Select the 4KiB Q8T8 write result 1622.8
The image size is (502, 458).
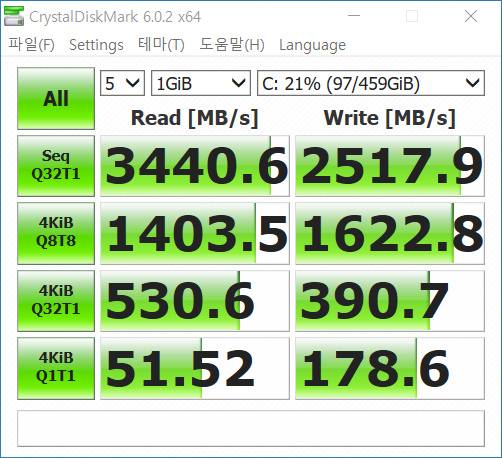(x=390, y=233)
